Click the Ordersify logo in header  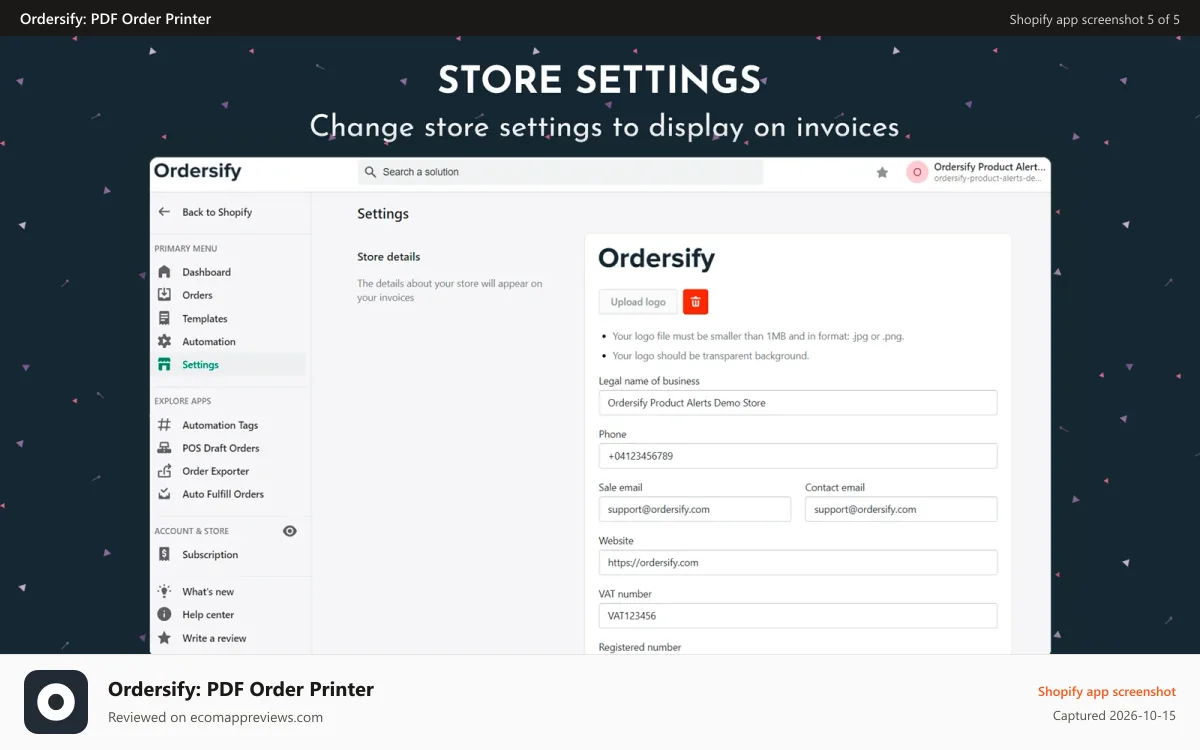click(197, 171)
